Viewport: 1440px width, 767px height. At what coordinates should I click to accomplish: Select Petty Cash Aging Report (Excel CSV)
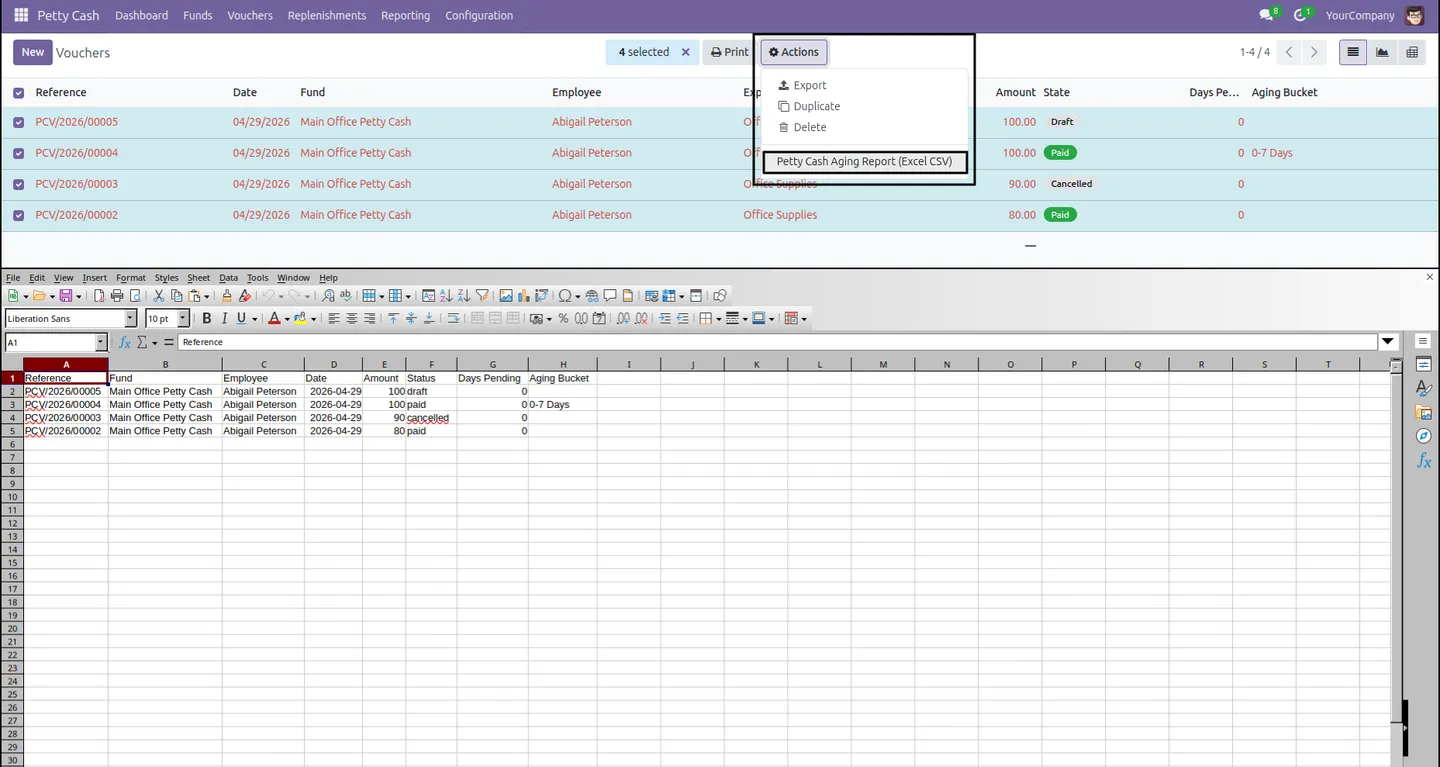pyautogui.click(x=864, y=162)
